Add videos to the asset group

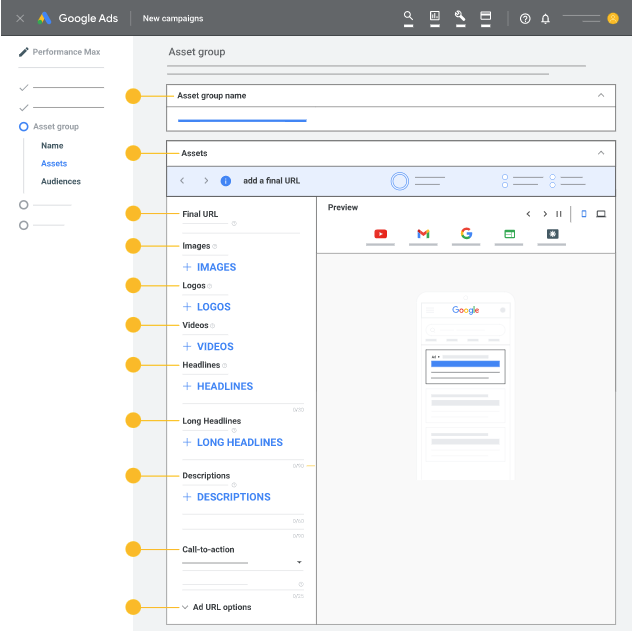(208, 347)
